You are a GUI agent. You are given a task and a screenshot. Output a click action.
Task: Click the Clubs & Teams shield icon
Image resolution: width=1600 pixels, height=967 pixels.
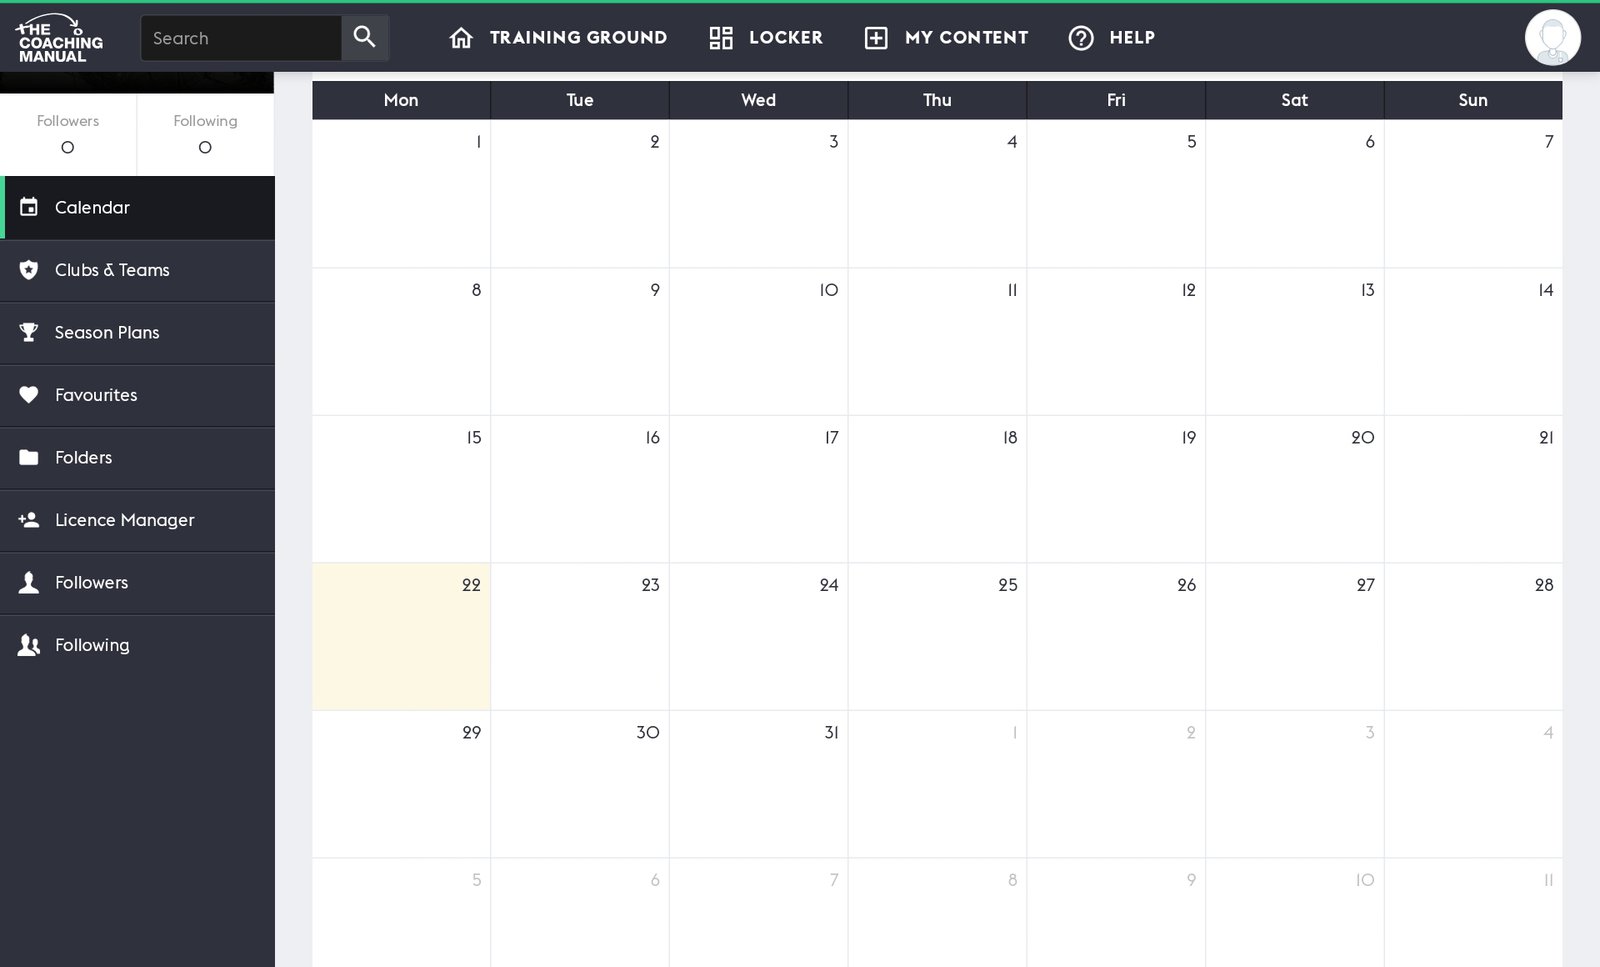click(x=29, y=270)
